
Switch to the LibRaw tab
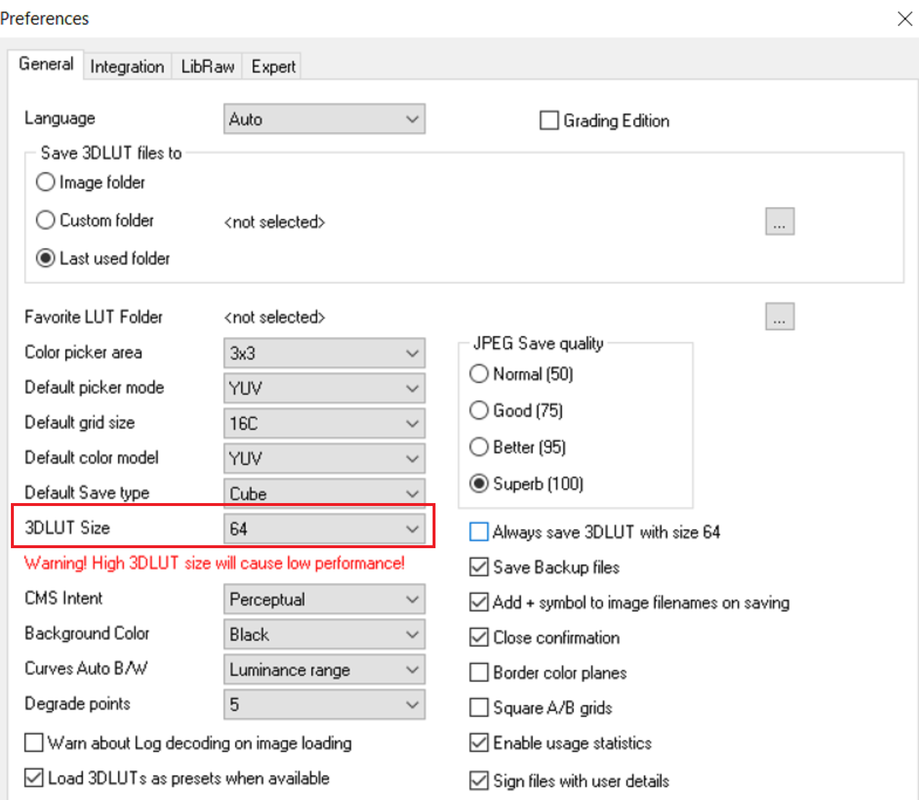207,66
